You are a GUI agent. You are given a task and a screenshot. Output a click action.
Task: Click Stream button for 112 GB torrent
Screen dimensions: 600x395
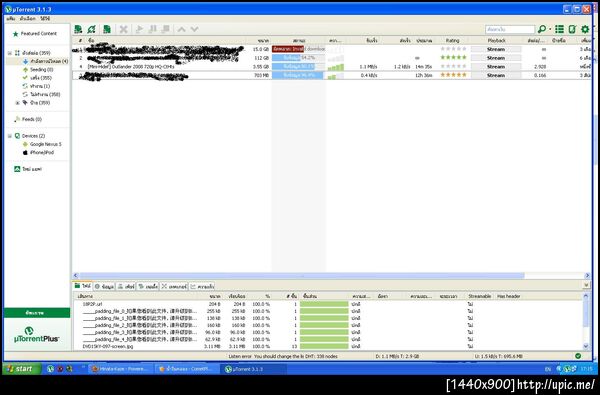pos(496,58)
